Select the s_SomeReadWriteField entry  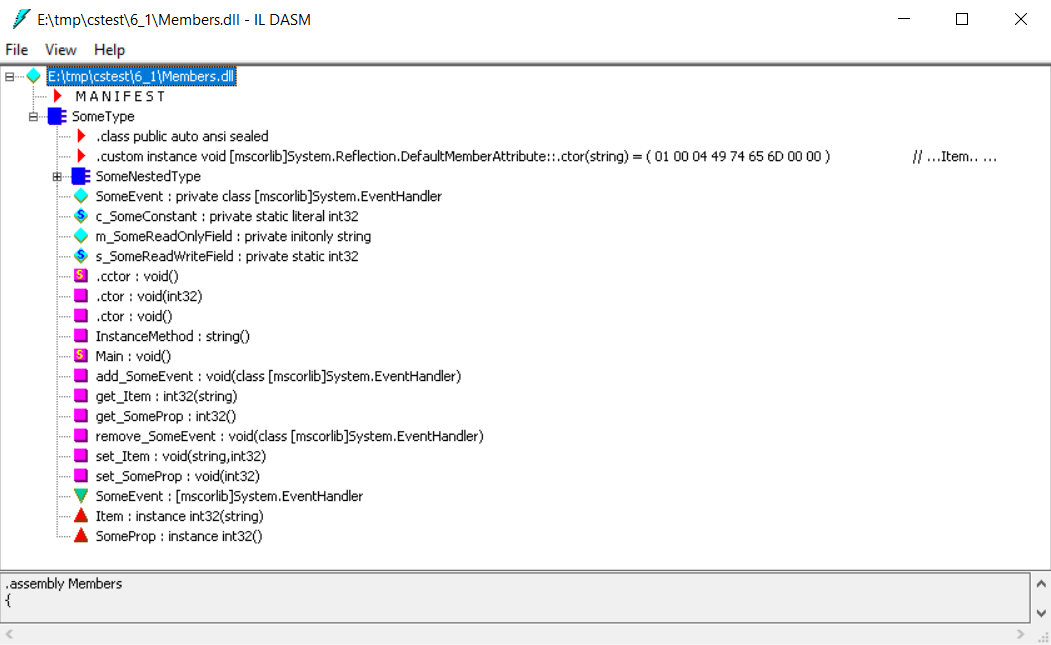[x=226, y=257]
